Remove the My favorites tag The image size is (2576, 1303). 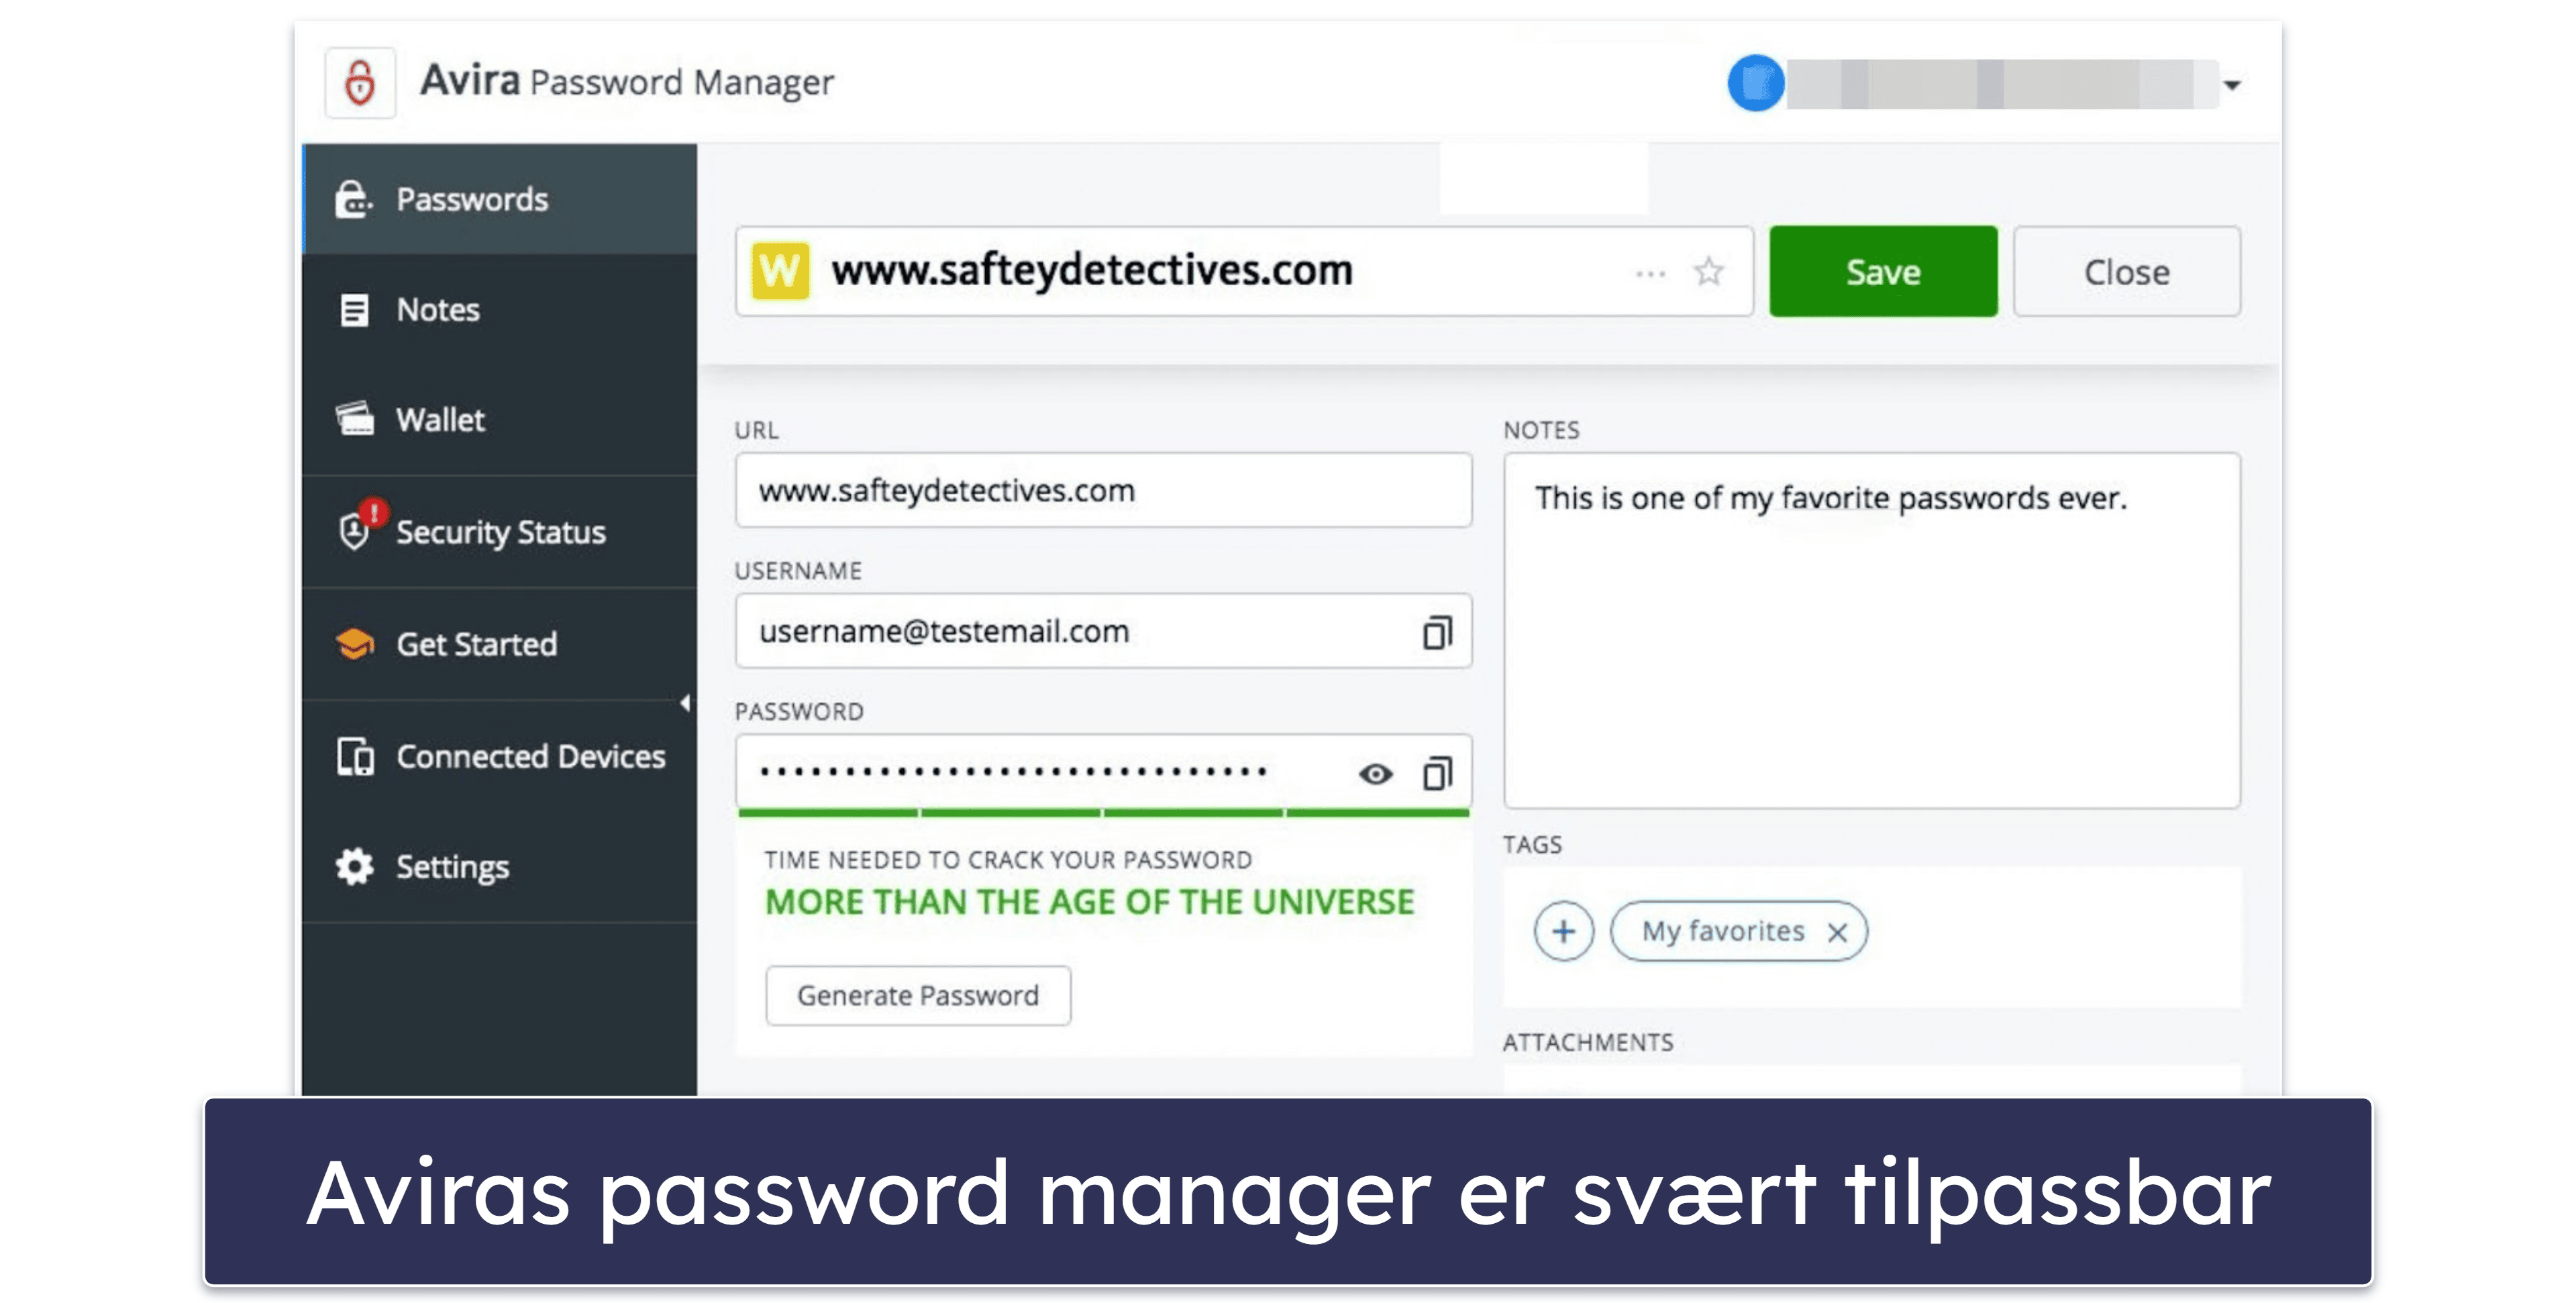1841,929
